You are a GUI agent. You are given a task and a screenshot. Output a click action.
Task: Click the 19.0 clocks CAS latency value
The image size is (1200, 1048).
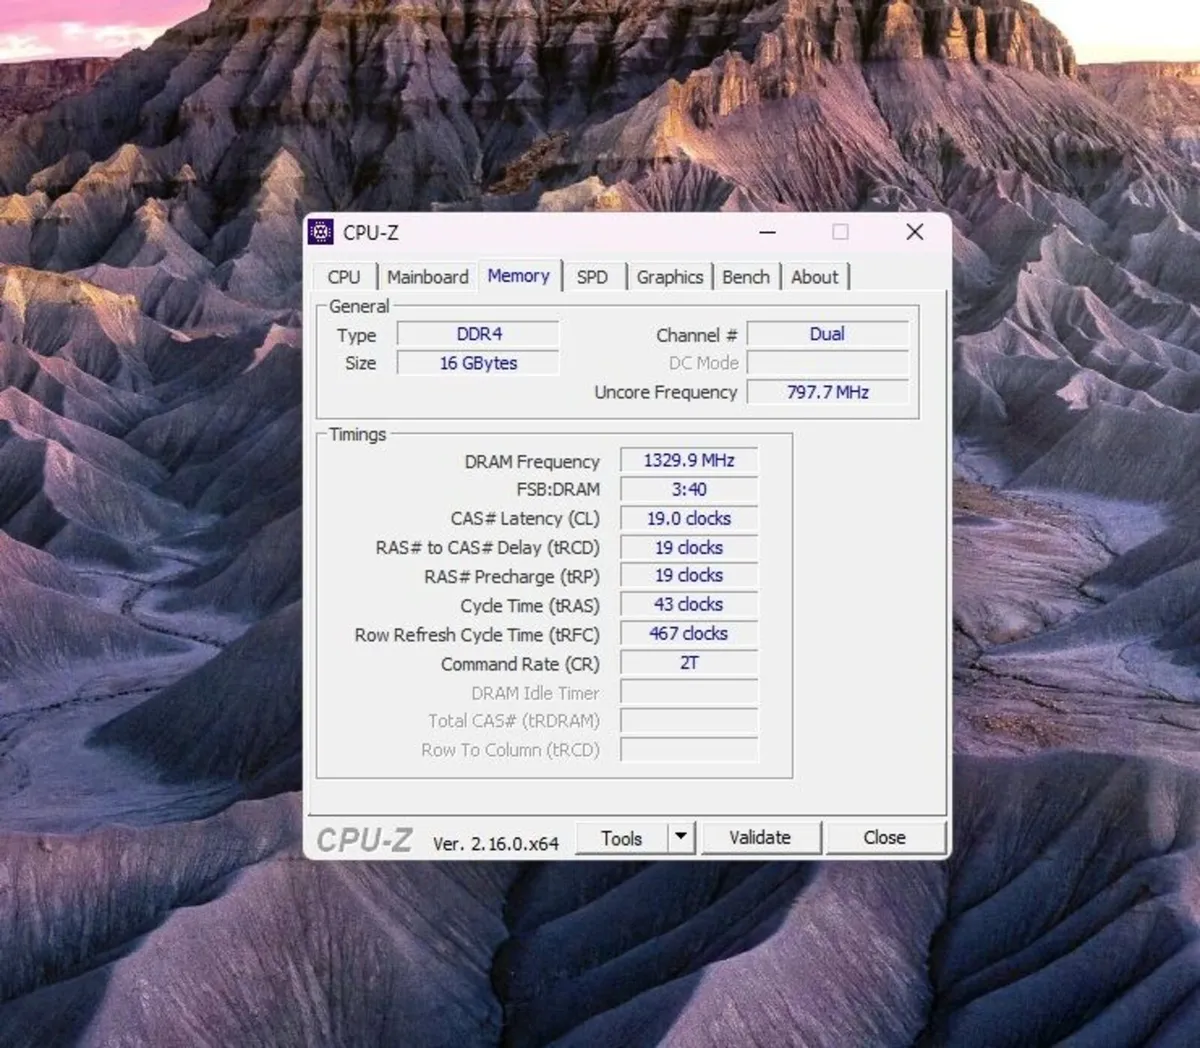tap(689, 519)
